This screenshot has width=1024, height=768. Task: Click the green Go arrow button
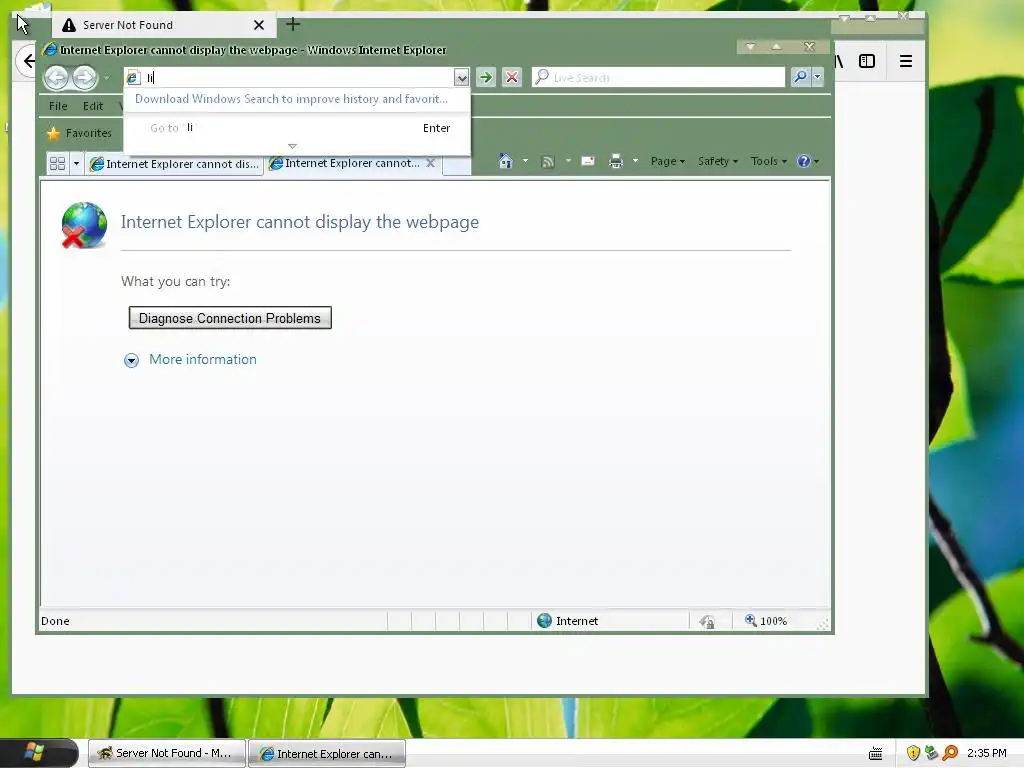[x=485, y=77]
